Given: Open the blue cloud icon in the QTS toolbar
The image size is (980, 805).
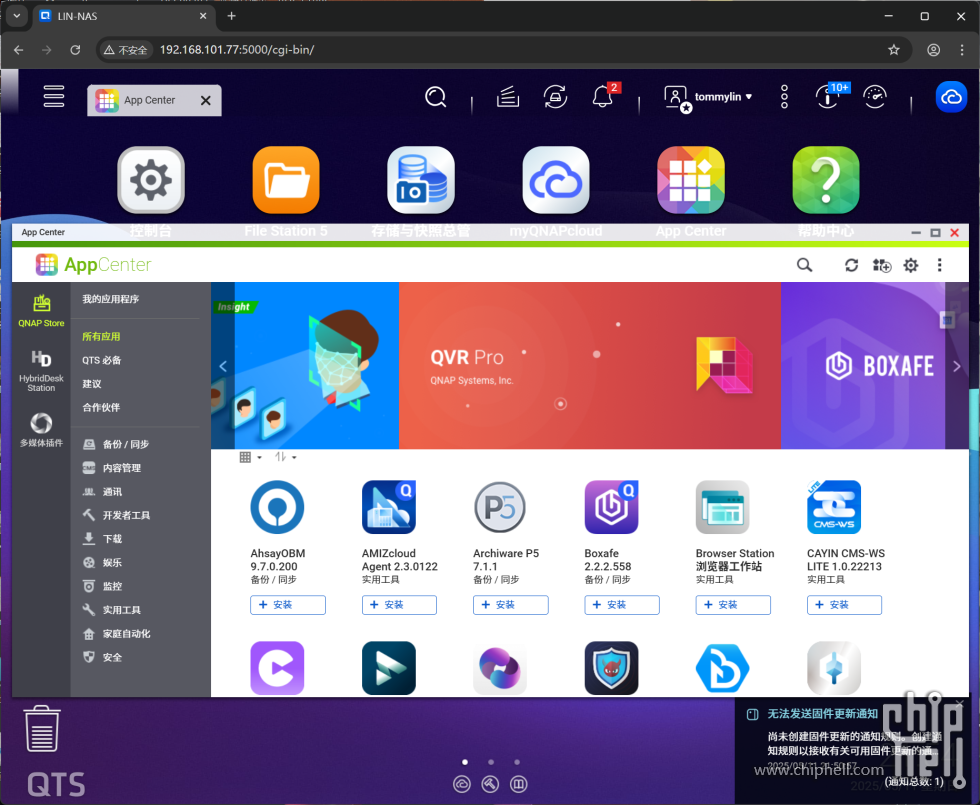Looking at the screenshot, I should pyautogui.click(x=951, y=97).
